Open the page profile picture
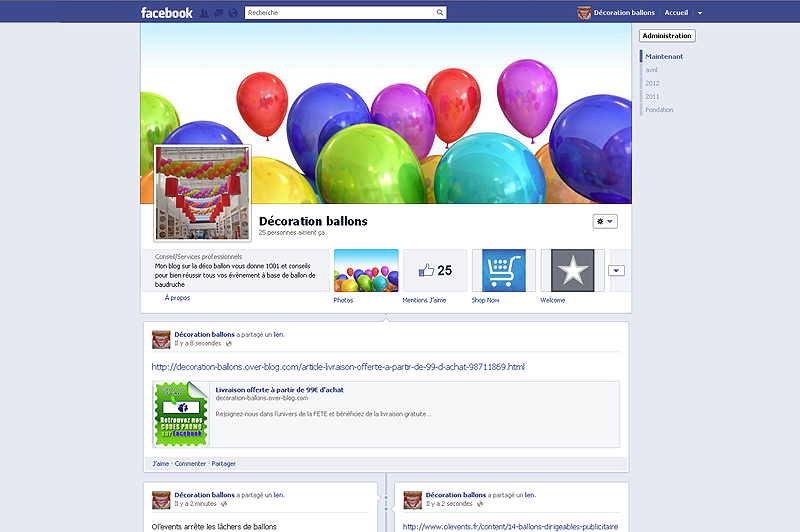The height and width of the screenshot is (532, 800). [x=203, y=193]
